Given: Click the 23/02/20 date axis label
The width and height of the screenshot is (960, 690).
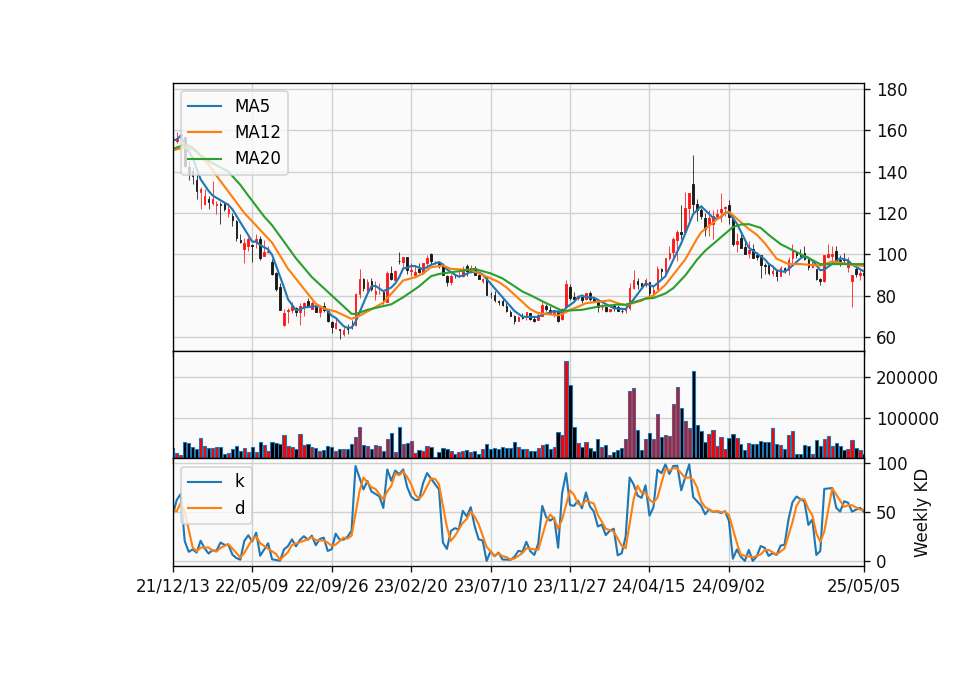Looking at the screenshot, I should pyautogui.click(x=411, y=587).
